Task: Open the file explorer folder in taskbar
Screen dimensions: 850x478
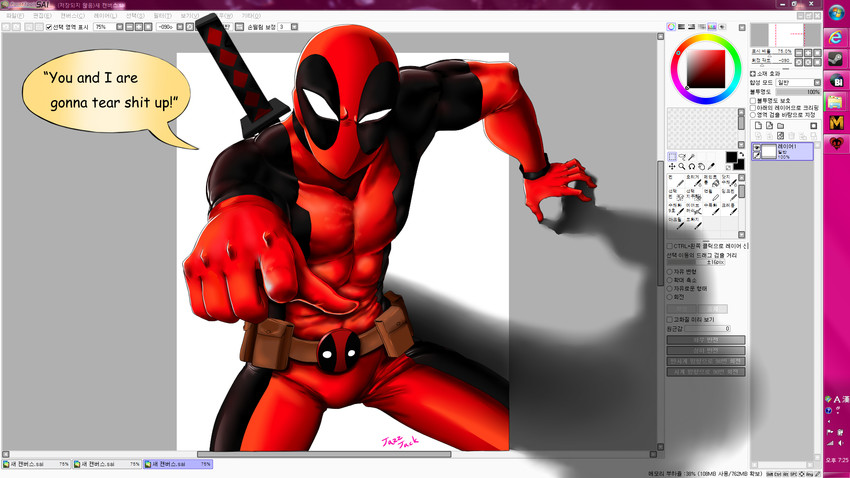Action: 836,101
